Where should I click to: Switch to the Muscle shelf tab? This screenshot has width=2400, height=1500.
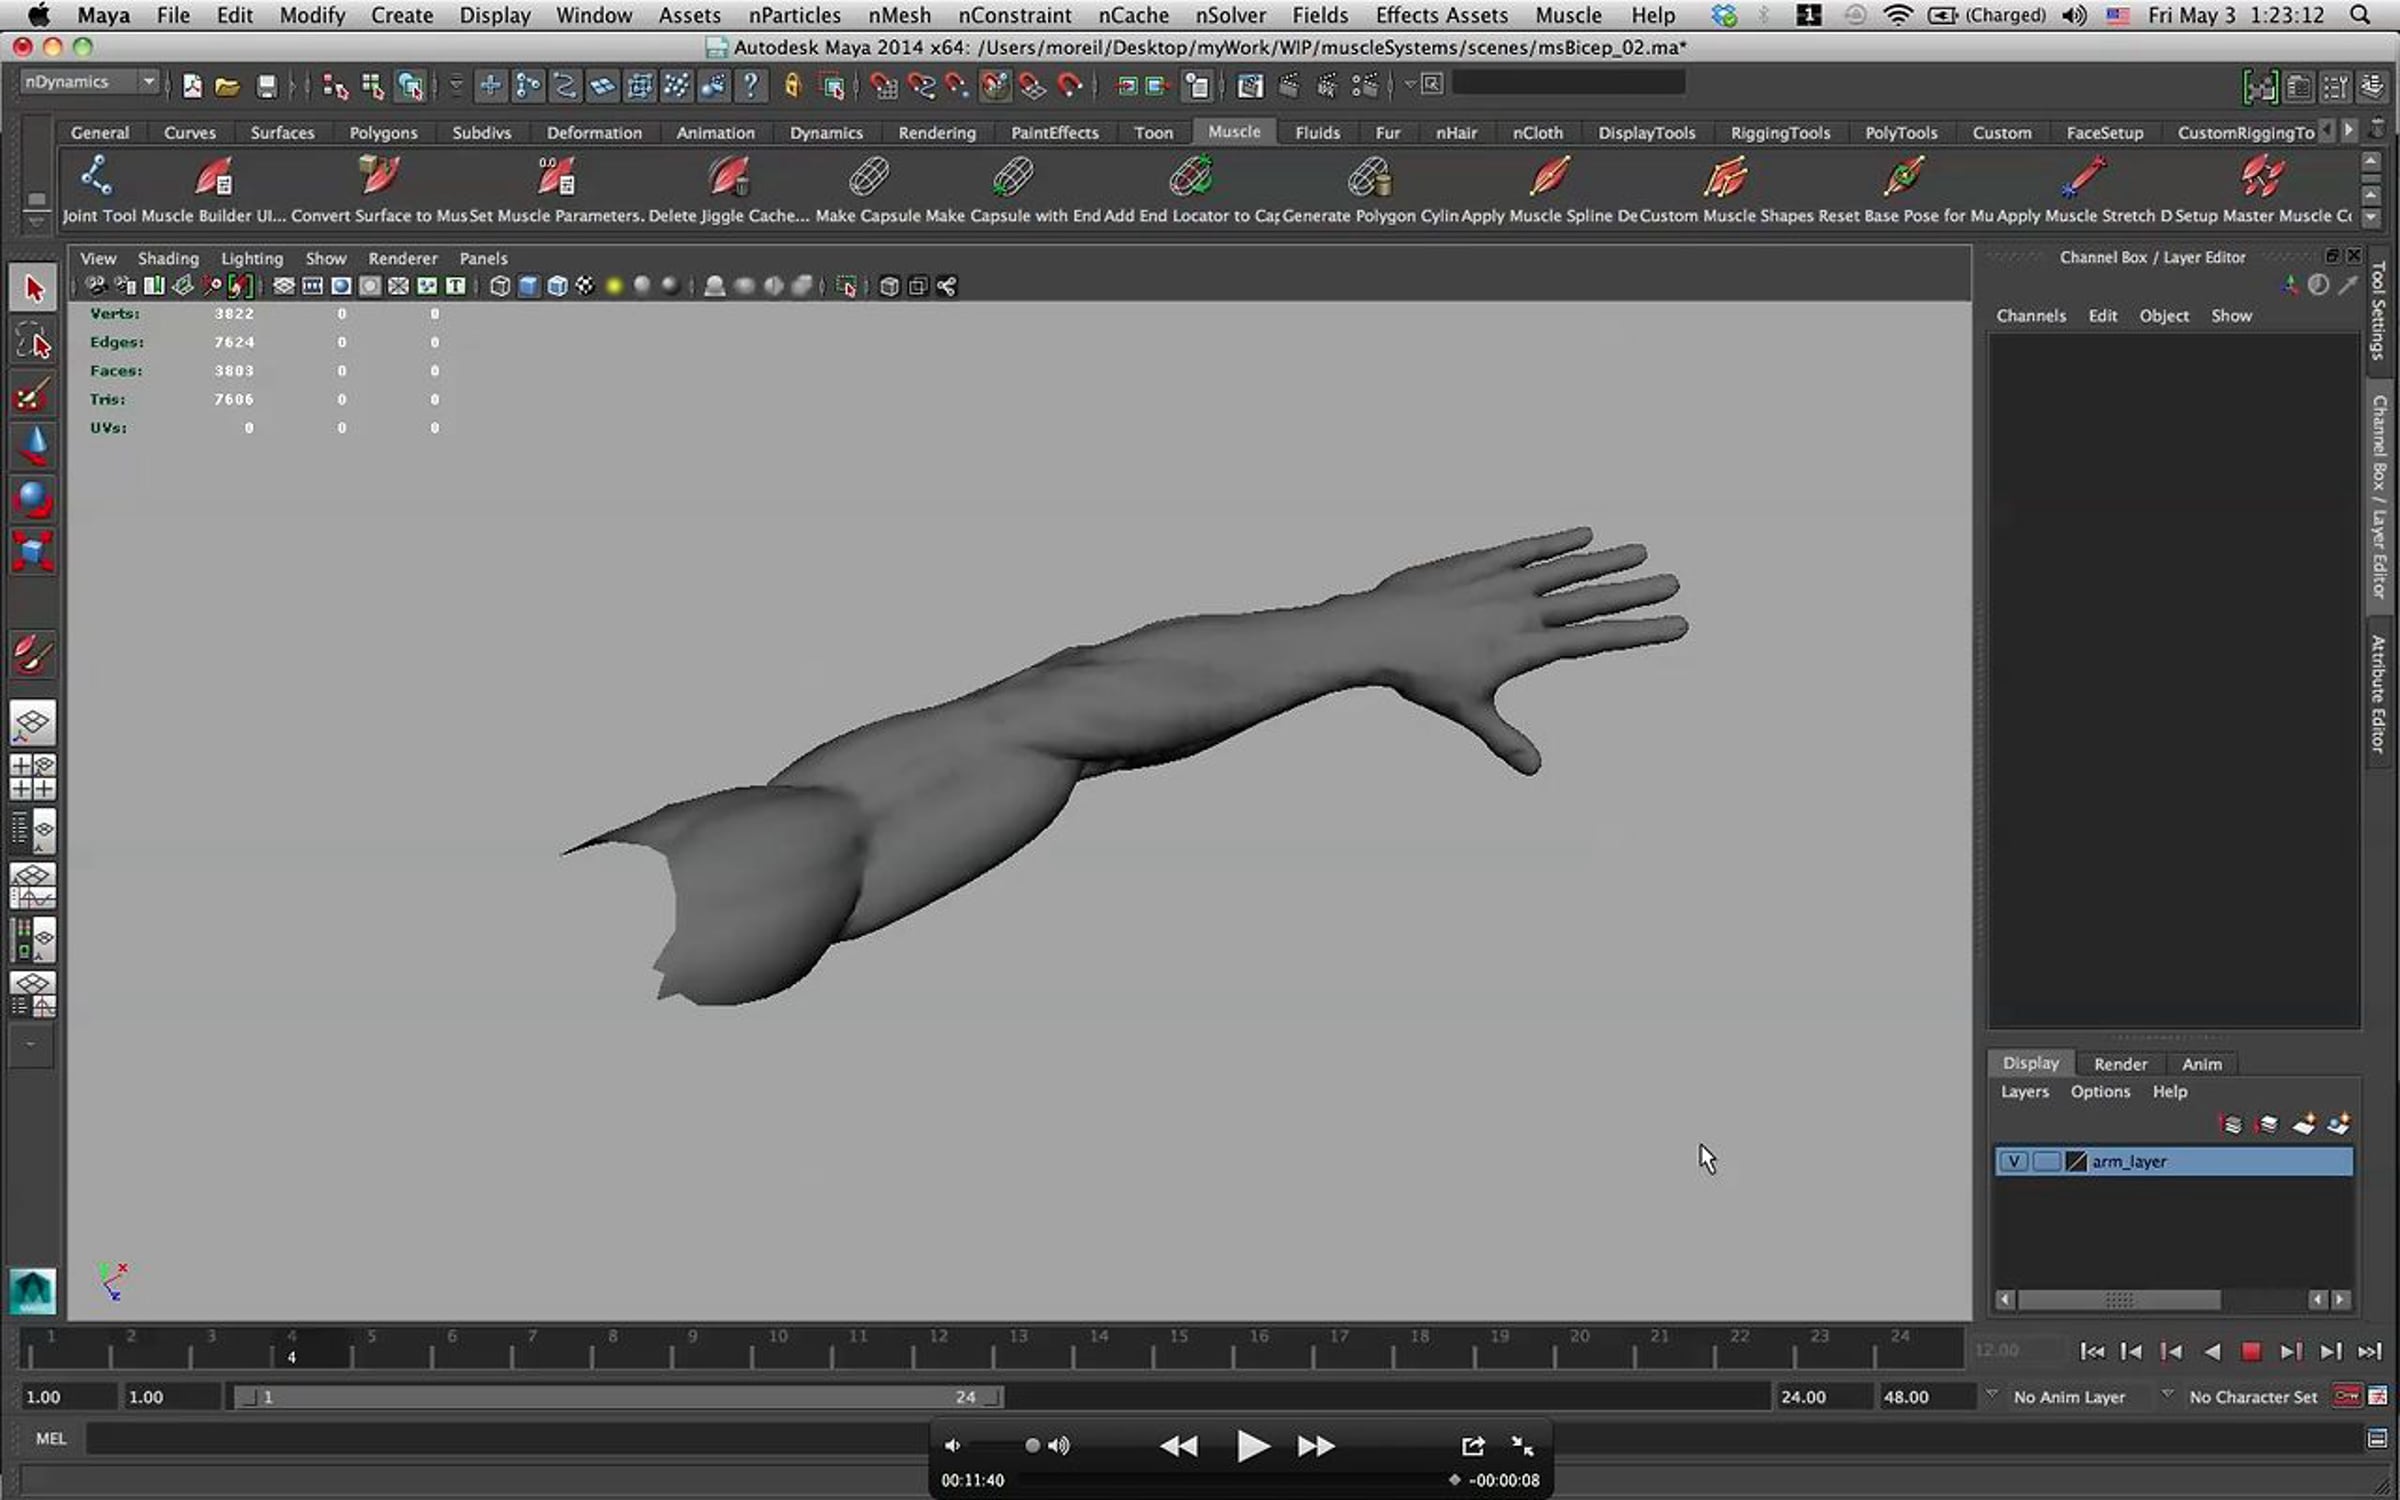(x=1234, y=131)
